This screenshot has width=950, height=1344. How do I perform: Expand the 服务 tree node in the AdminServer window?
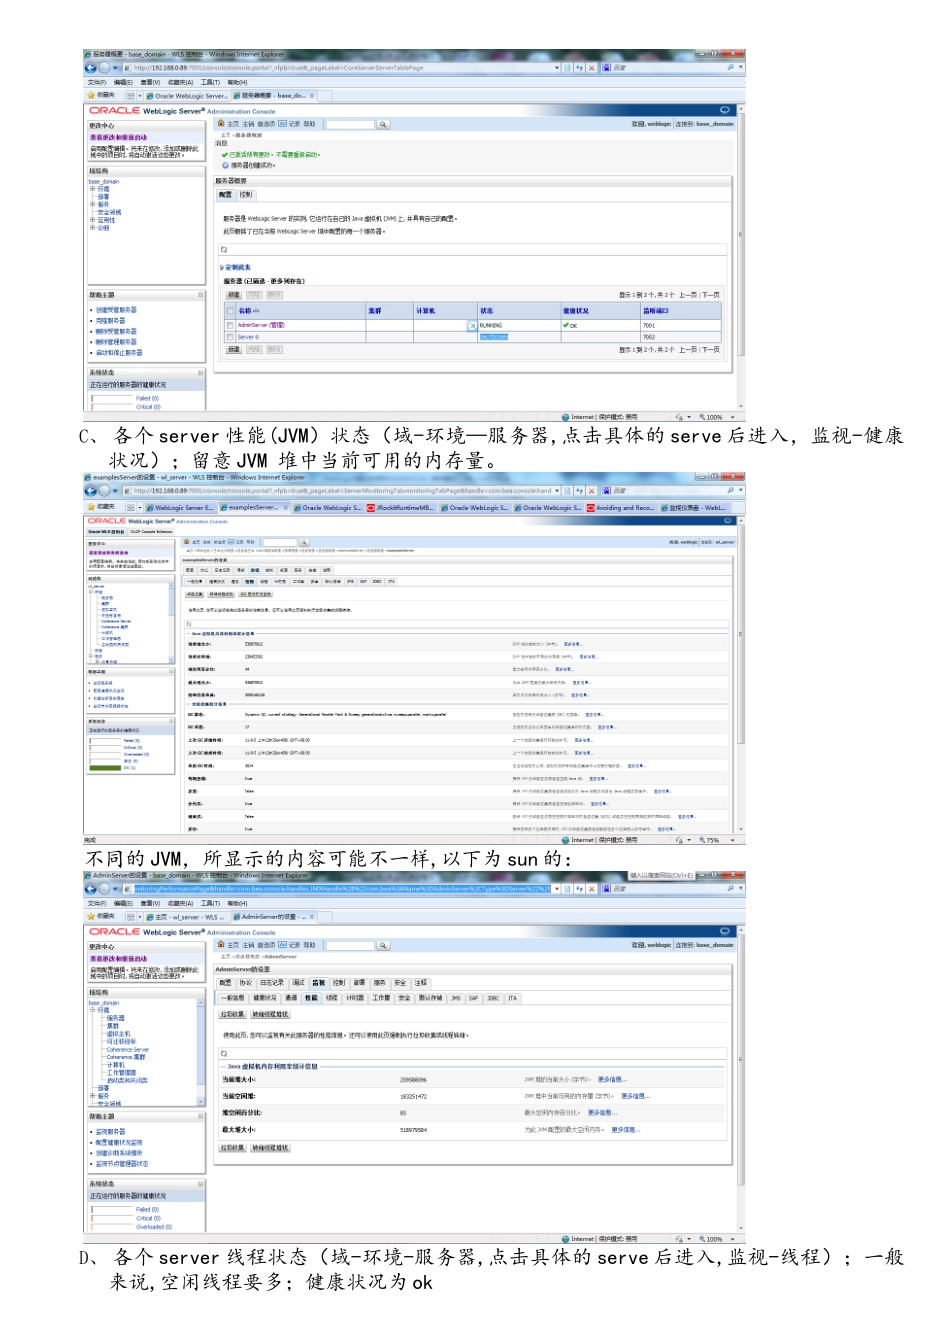coord(93,1095)
